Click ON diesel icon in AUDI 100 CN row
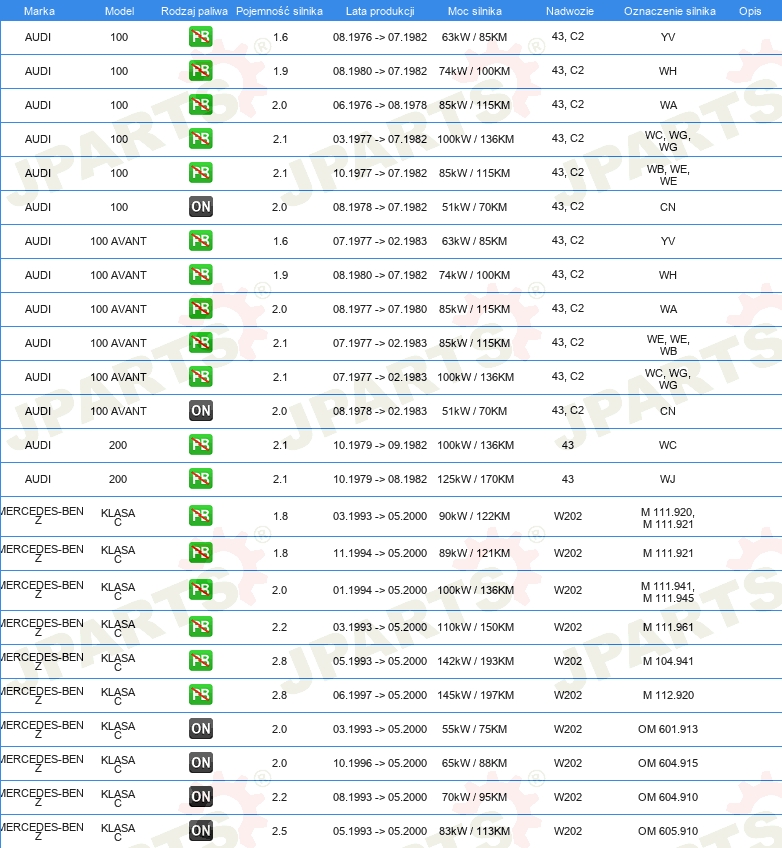 [201, 207]
